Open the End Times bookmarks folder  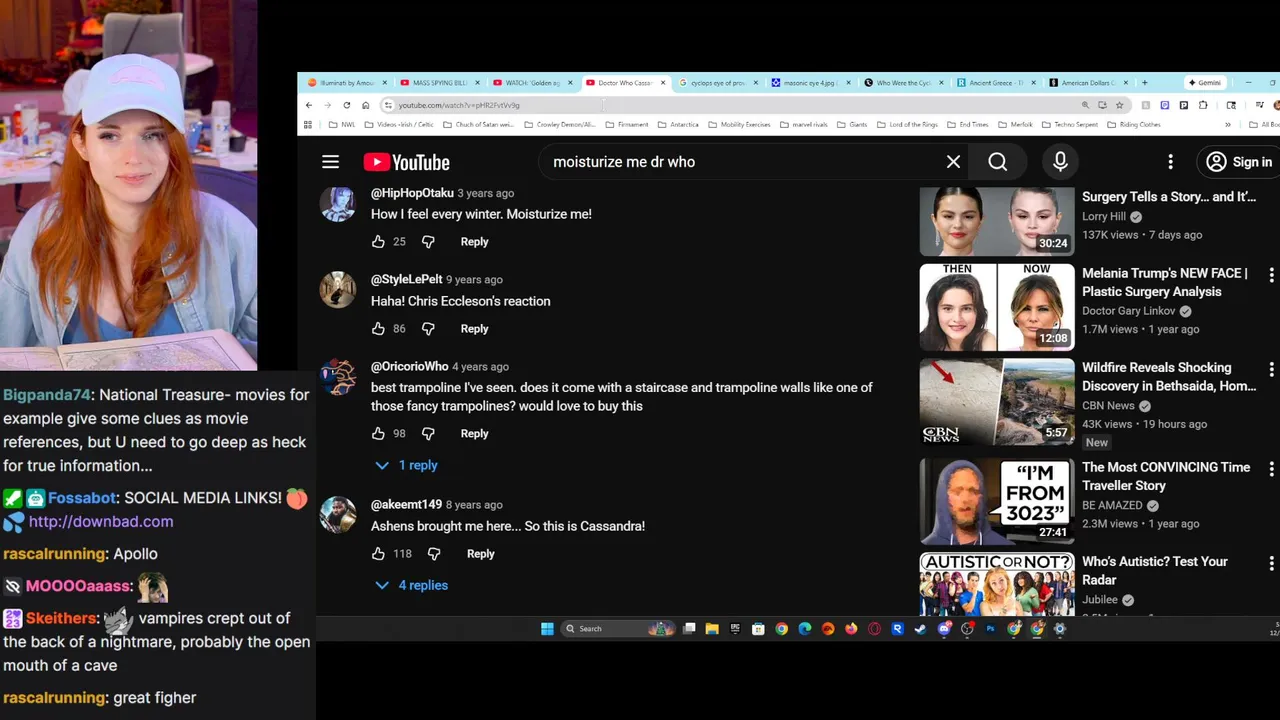tap(968, 125)
